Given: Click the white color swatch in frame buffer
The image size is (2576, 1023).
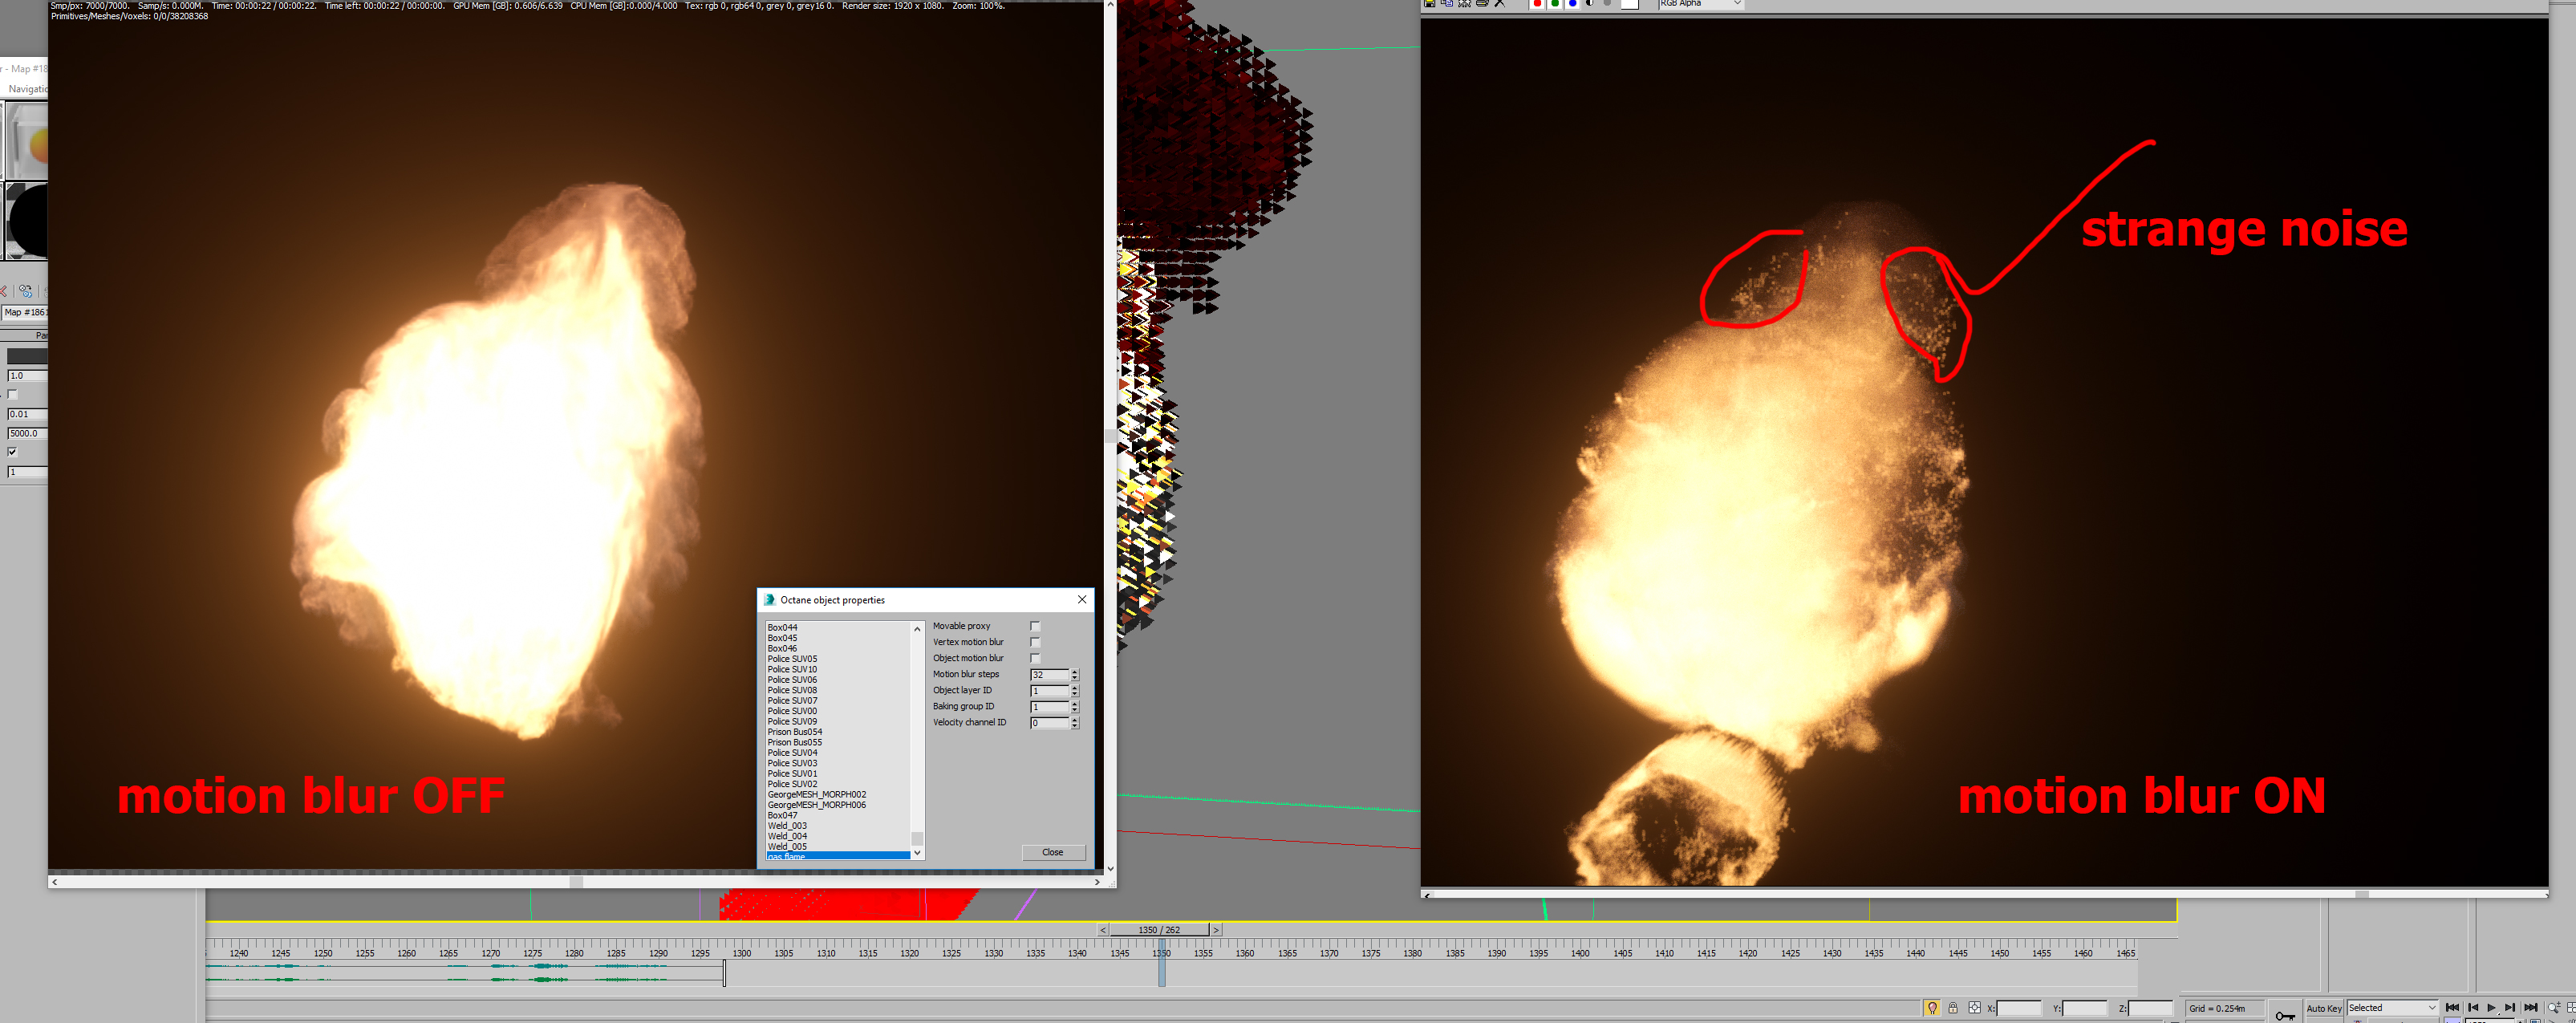Looking at the screenshot, I should [1629, 4].
